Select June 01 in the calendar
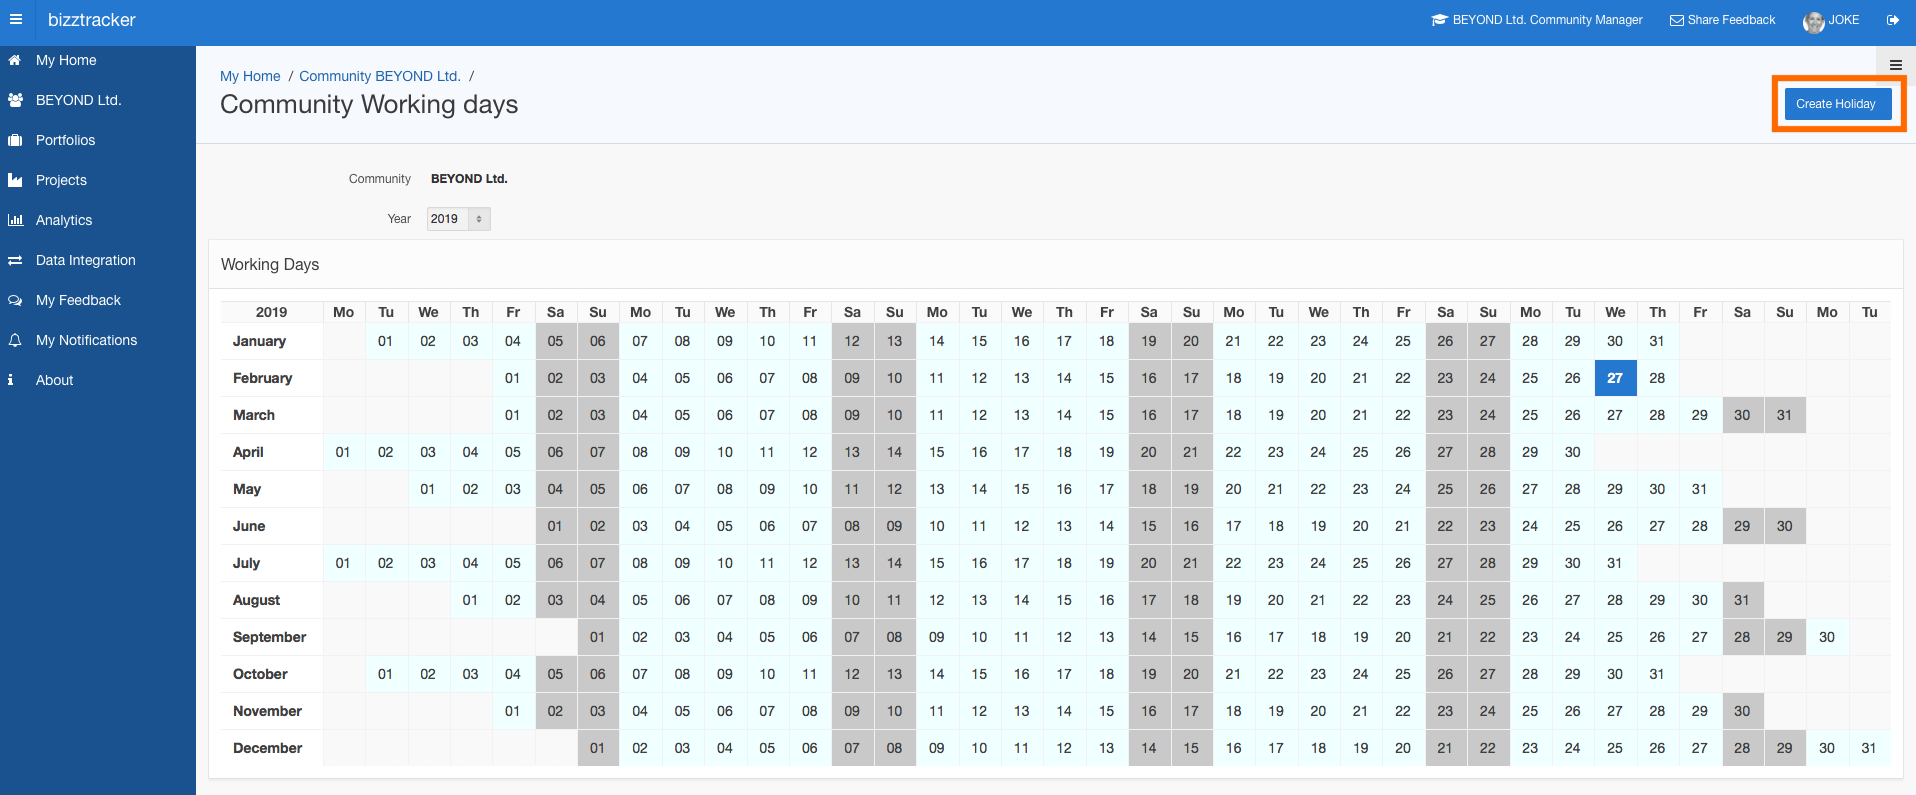The width and height of the screenshot is (1916, 795). 555,526
